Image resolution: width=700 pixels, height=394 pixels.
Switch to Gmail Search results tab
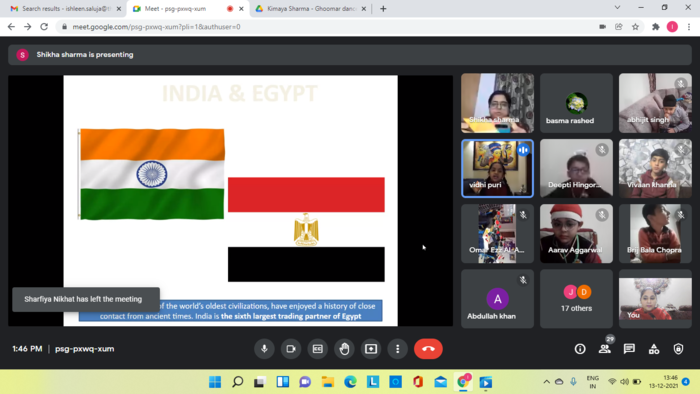[66, 8]
